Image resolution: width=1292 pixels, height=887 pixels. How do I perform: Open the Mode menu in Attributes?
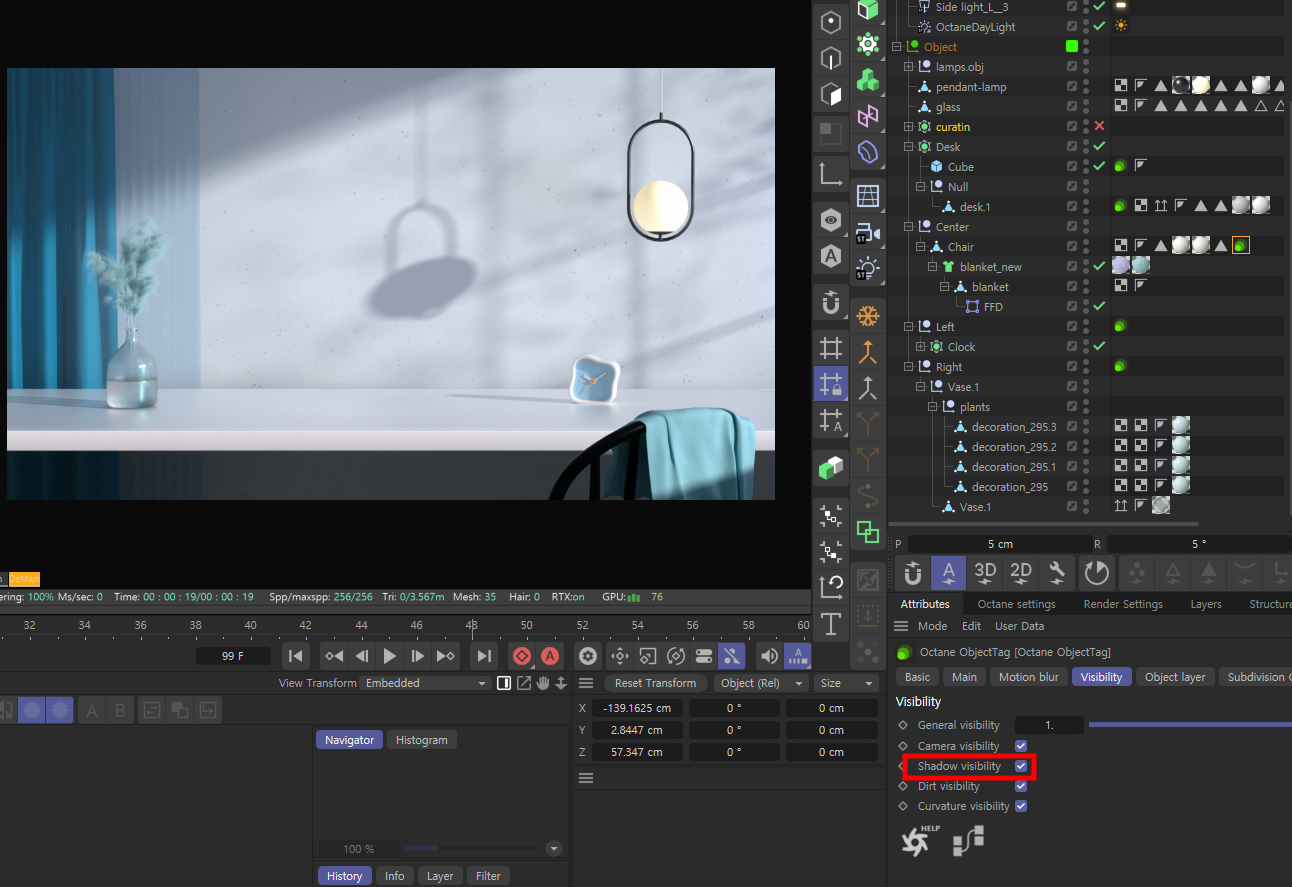pos(932,626)
